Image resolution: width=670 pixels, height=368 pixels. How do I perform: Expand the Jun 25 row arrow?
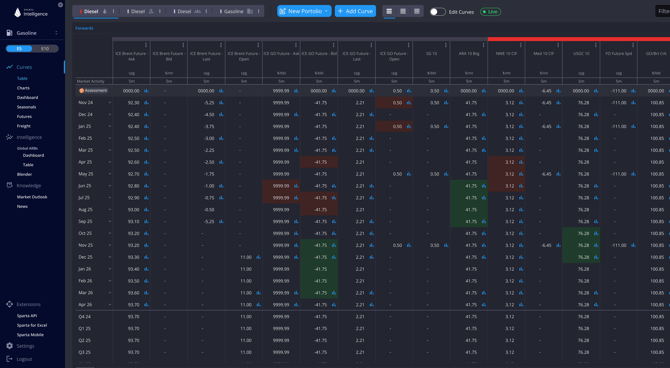(x=110, y=186)
